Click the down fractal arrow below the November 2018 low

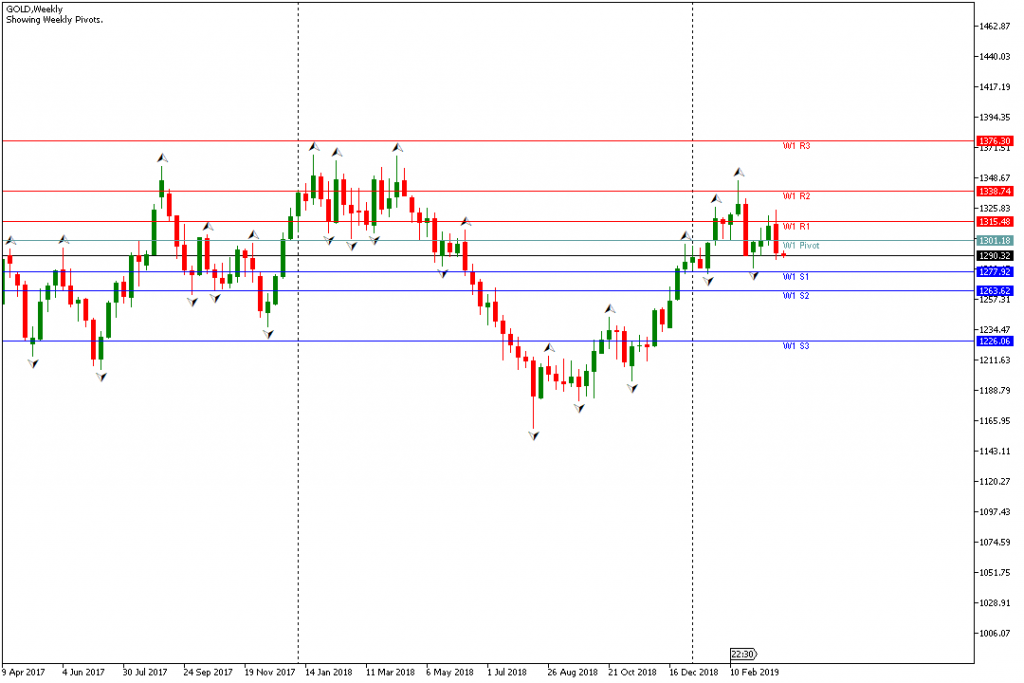pyautogui.click(x=633, y=387)
